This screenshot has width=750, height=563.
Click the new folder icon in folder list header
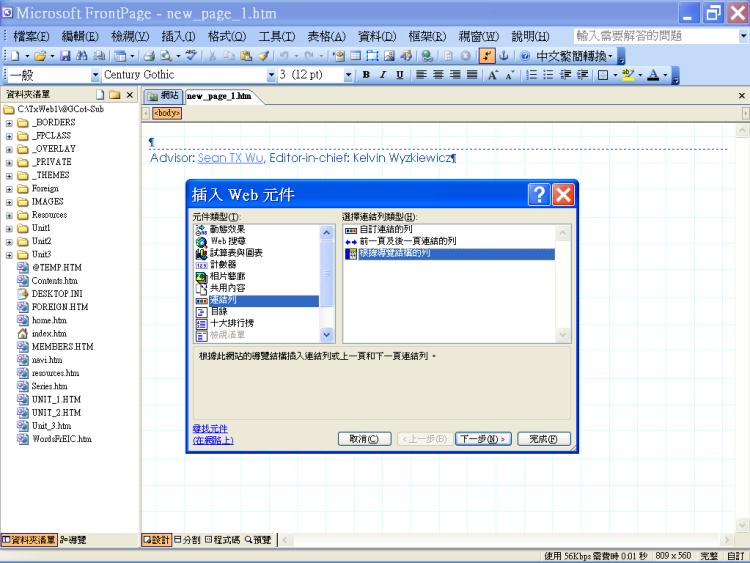point(114,95)
